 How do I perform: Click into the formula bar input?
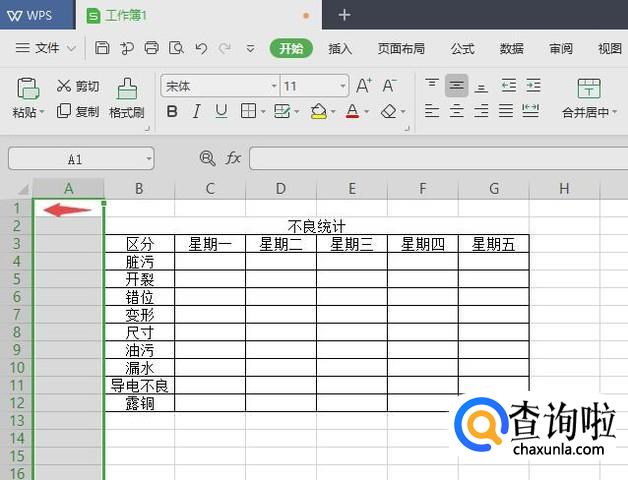(439, 158)
